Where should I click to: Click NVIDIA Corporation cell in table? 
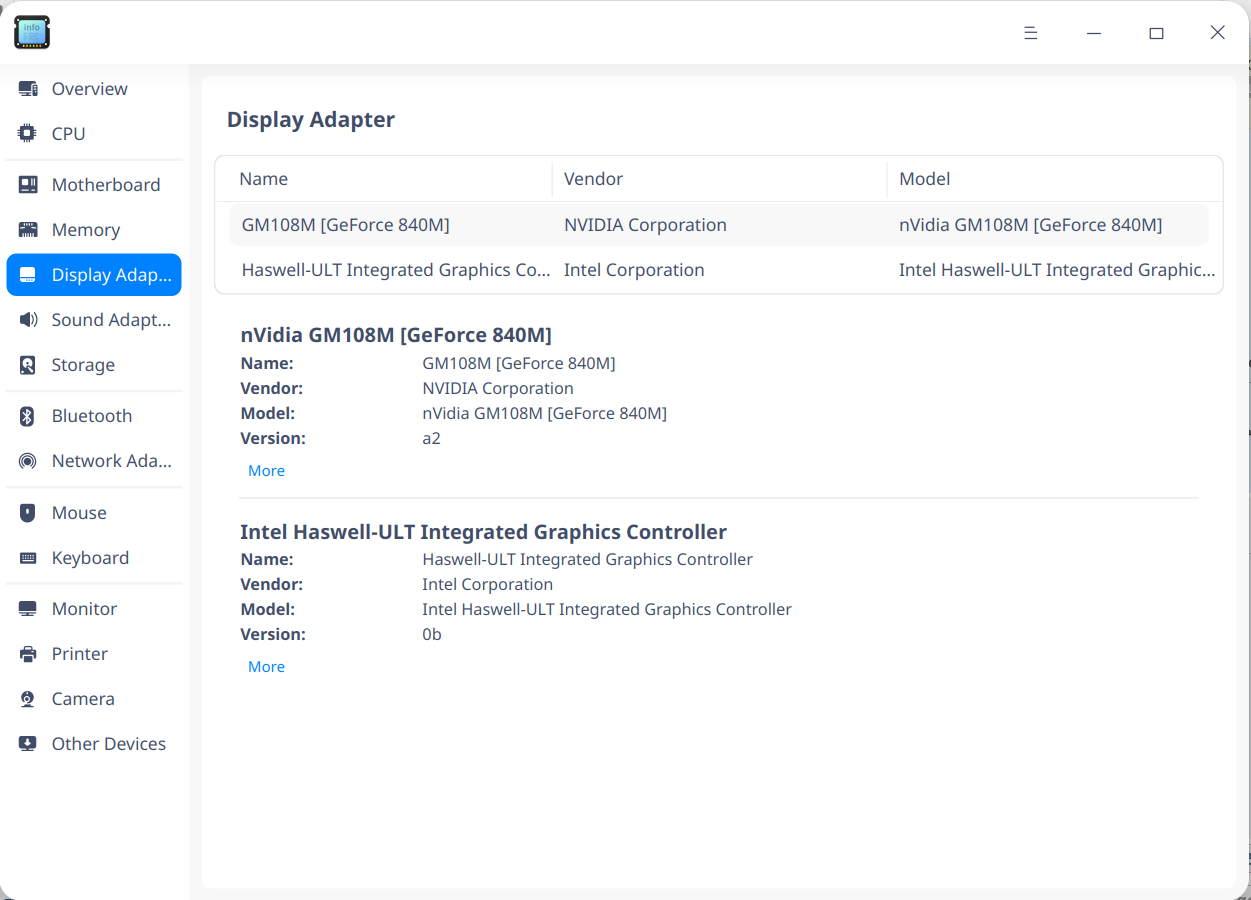click(x=645, y=225)
